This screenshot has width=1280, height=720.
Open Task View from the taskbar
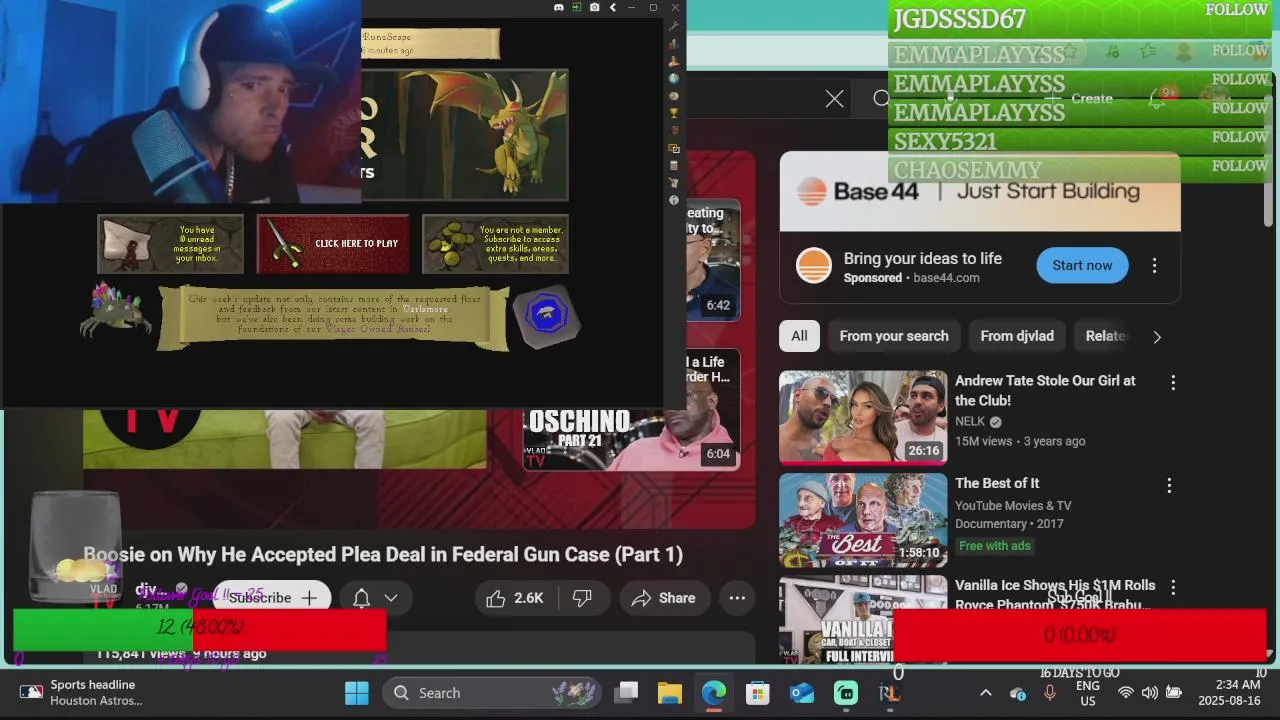pyautogui.click(x=627, y=693)
